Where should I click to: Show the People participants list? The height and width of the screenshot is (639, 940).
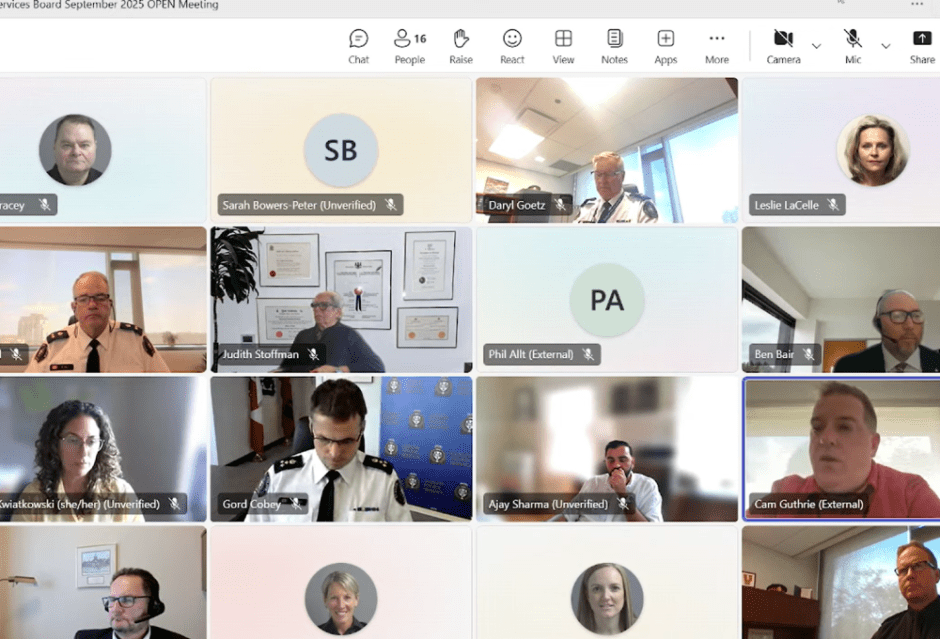point(409,46)
